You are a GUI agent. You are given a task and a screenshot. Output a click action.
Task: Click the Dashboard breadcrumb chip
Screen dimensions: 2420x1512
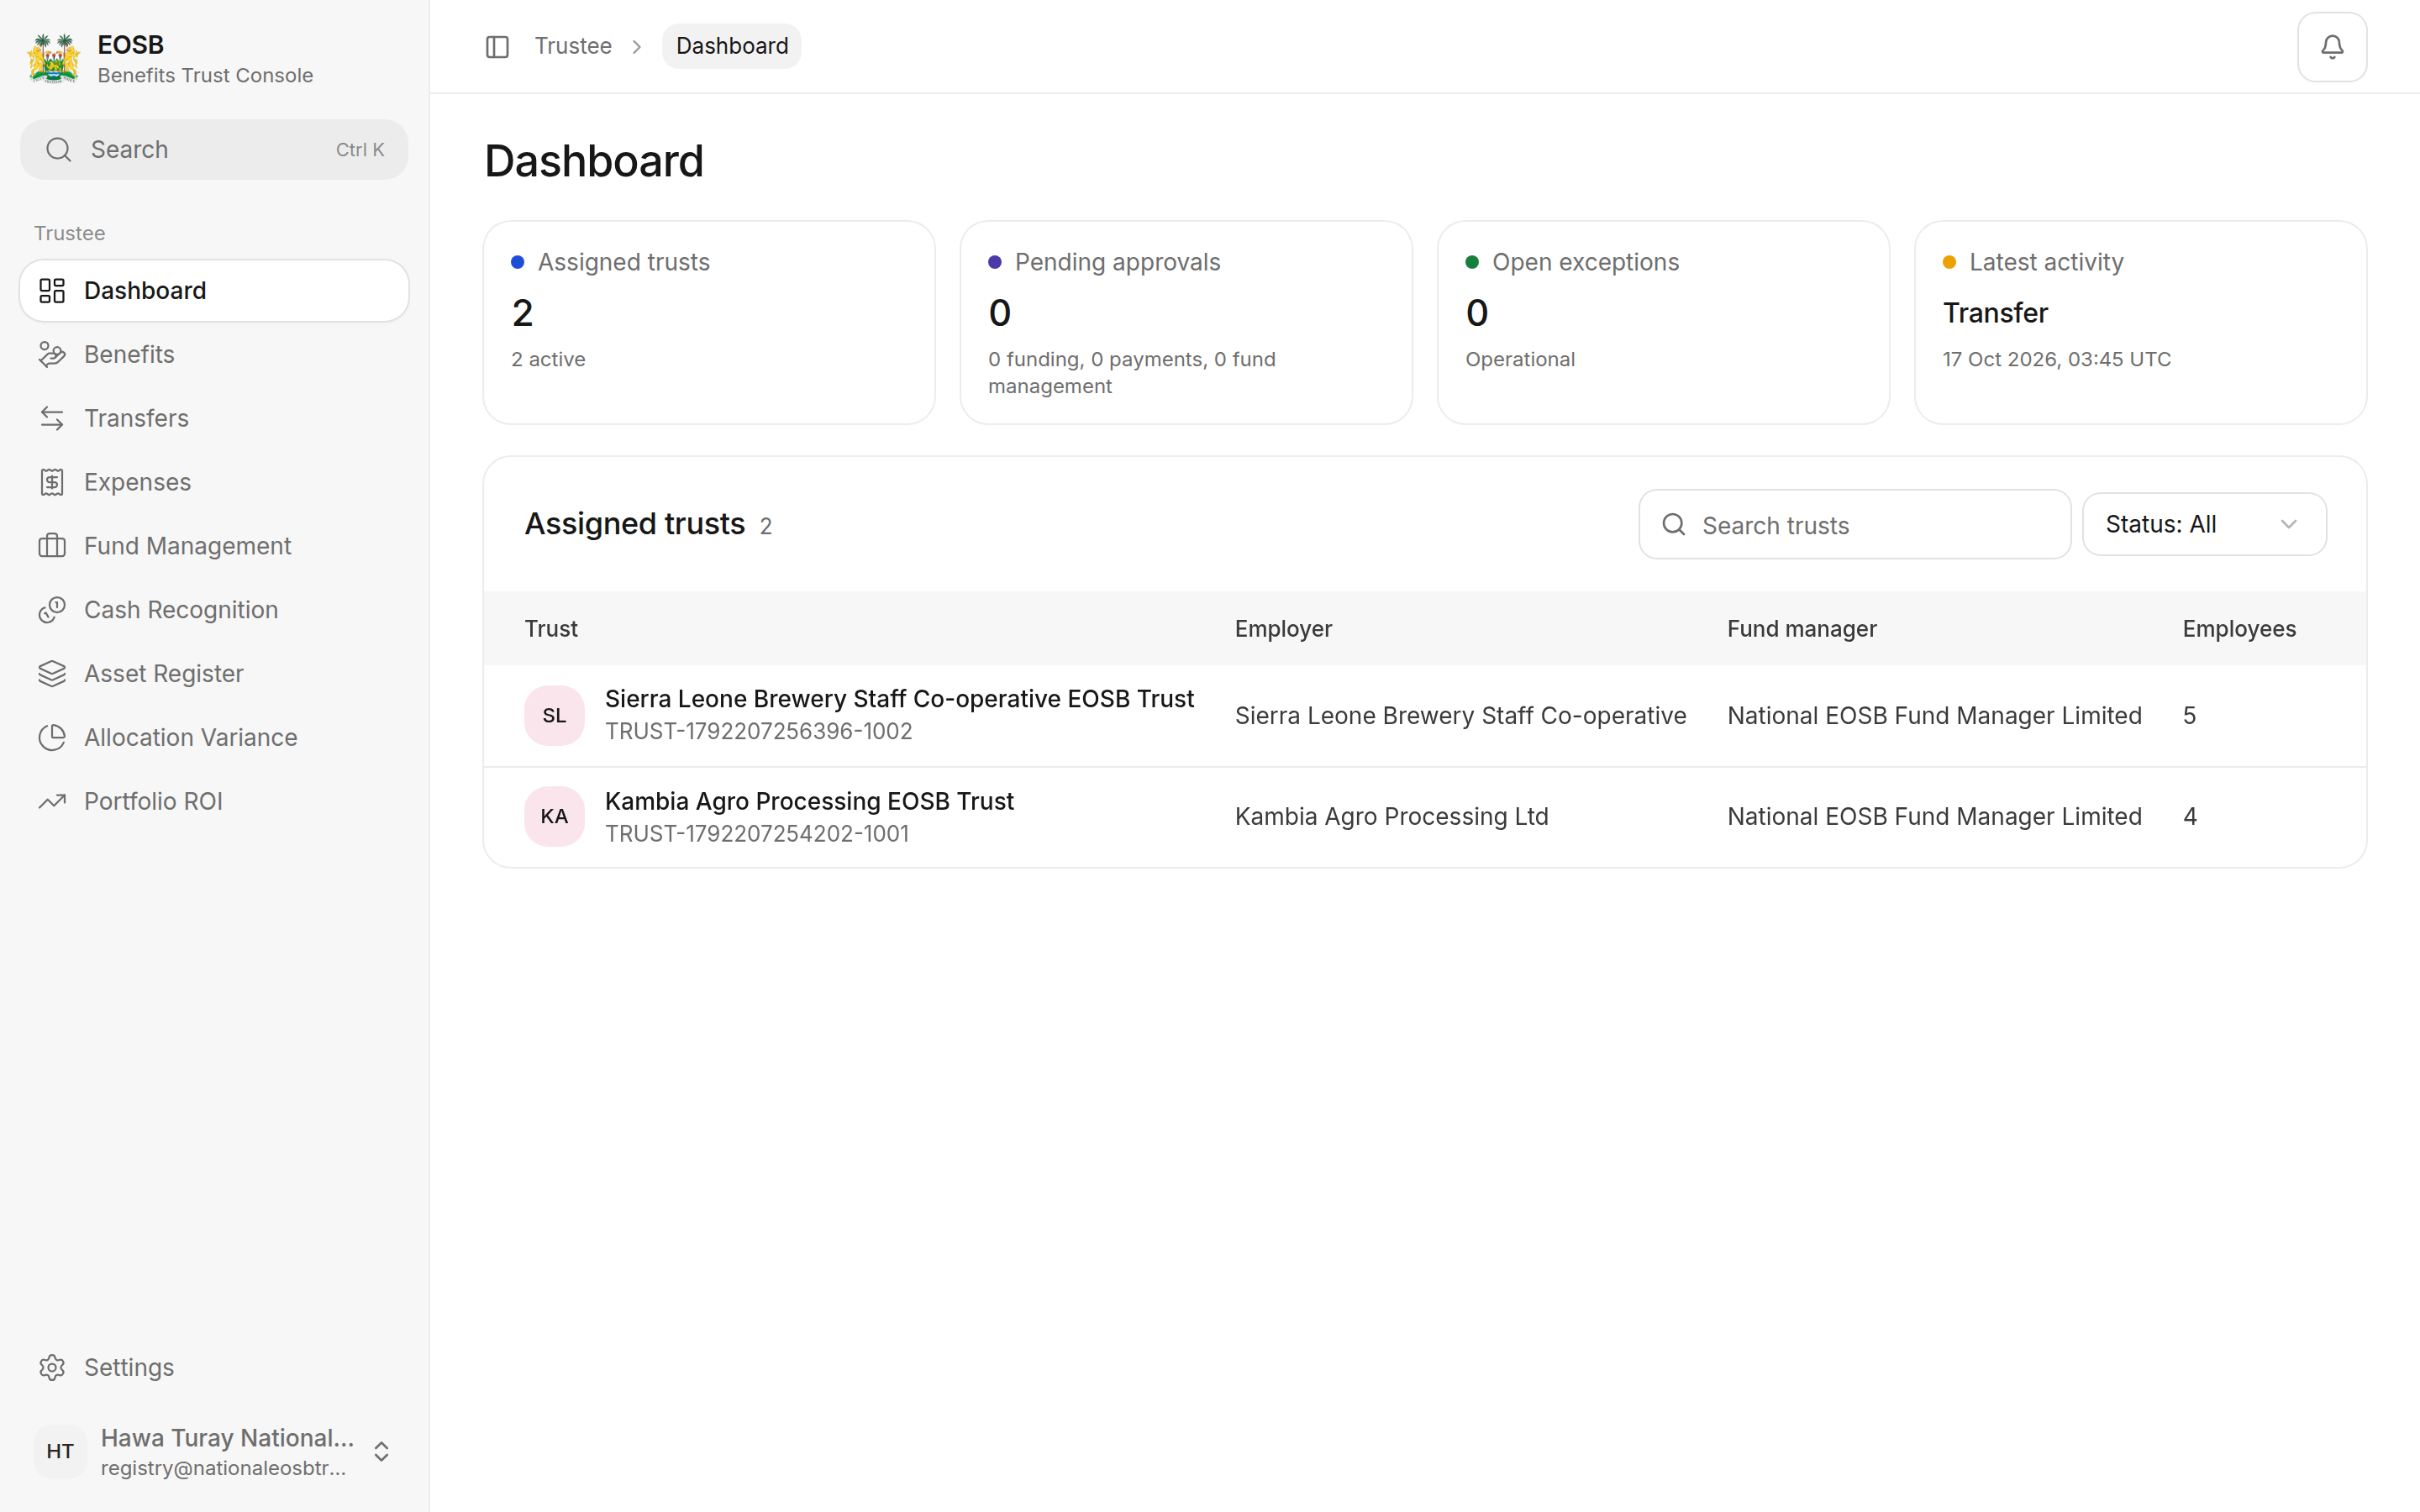[x=732, y=46]
